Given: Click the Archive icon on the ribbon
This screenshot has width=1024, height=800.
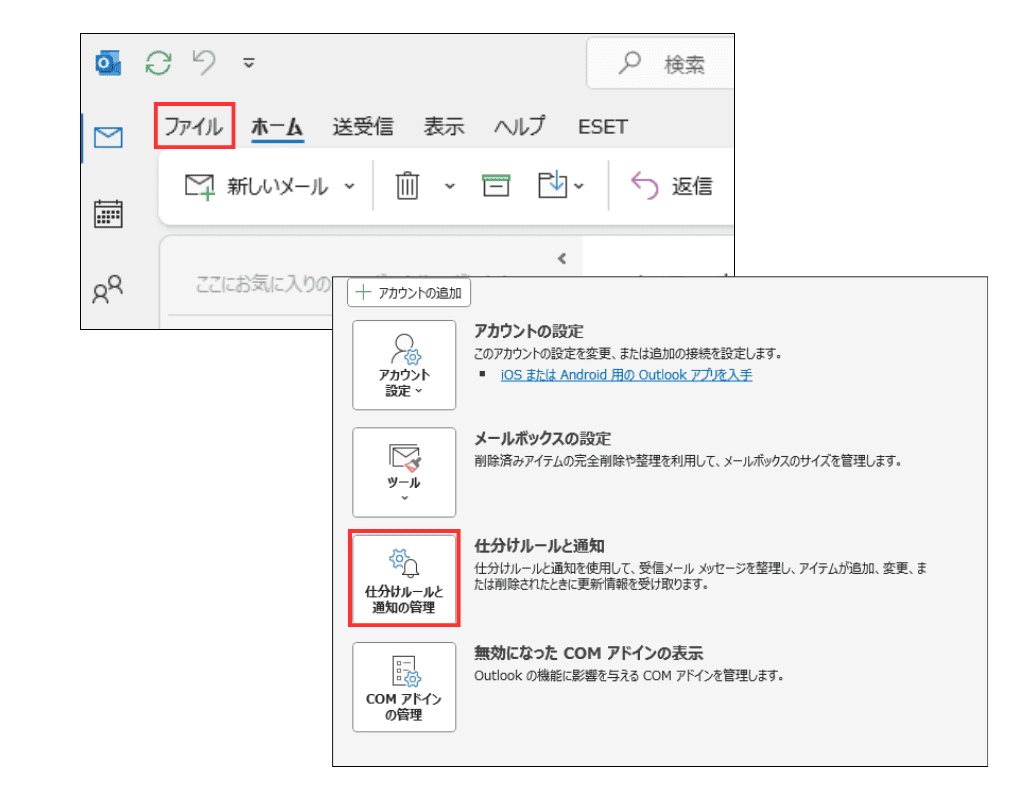Looking at the screenshot, I should pos(495,185).
